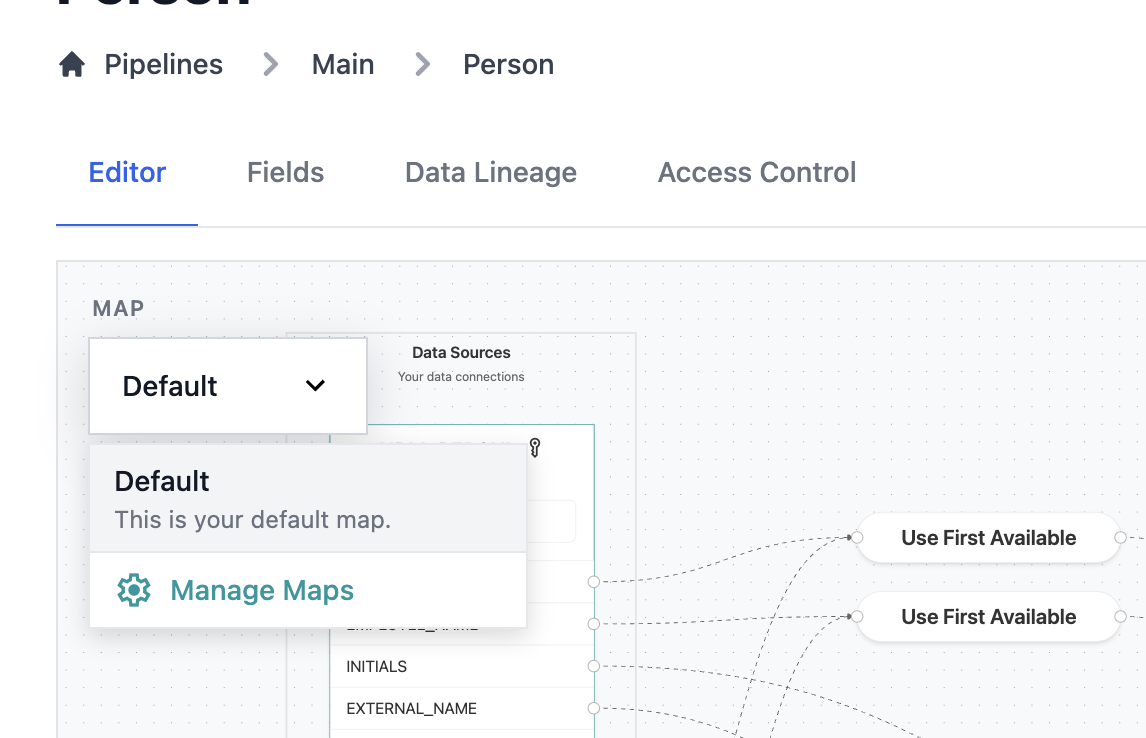Click the home icon in the breadcrumb
Viewport: 1146px width, 738px height.
(69, 64)
